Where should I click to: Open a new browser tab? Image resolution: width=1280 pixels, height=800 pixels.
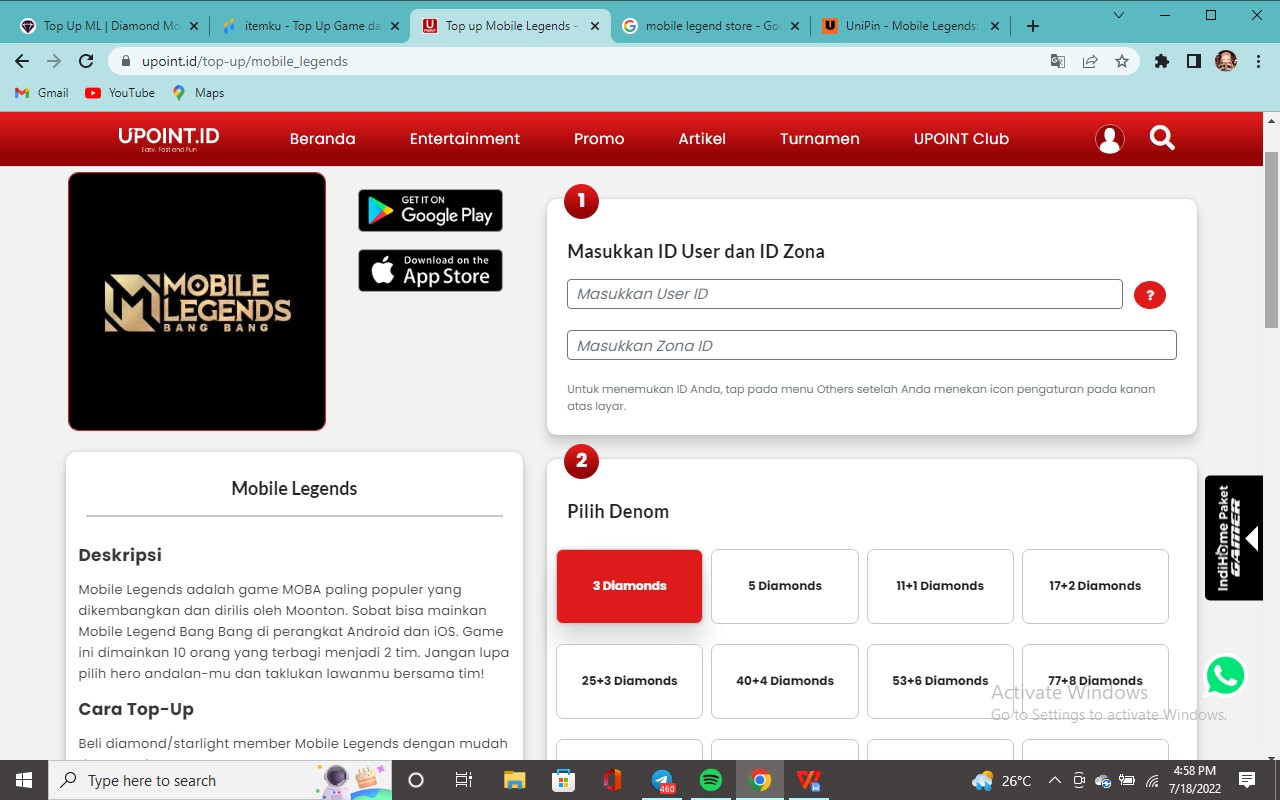pyautogui.click(x=1033, y=26)
